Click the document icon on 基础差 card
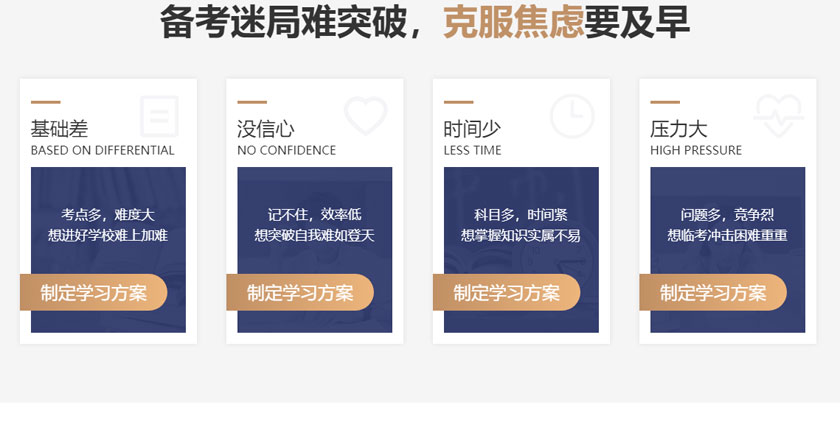The width and height of the screenshot is (840, 441). (159, 116)
